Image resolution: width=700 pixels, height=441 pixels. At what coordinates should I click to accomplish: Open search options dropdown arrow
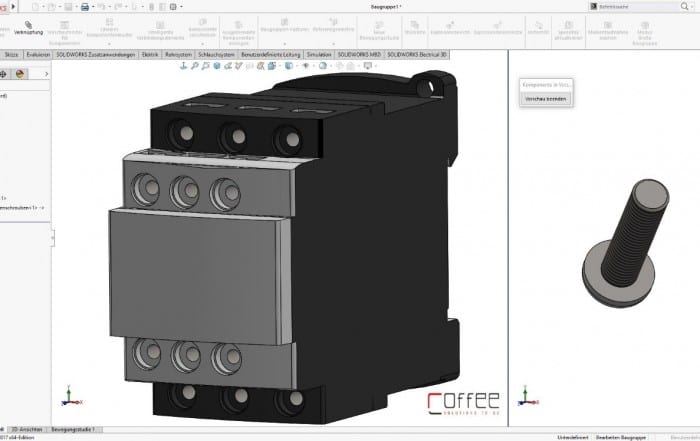click(x=692, y=6)
